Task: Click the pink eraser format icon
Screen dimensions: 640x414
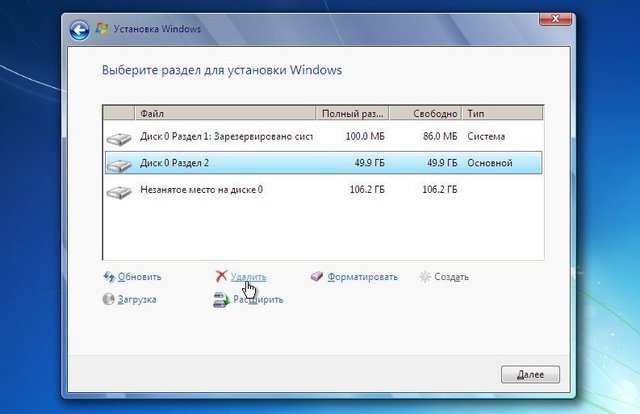Action: [x=317, y=276]
